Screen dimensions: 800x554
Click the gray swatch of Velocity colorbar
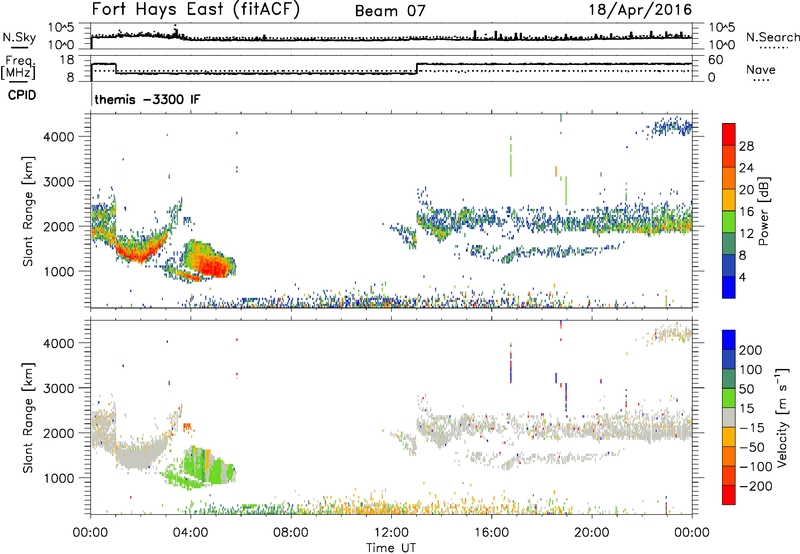click(729, 417)
